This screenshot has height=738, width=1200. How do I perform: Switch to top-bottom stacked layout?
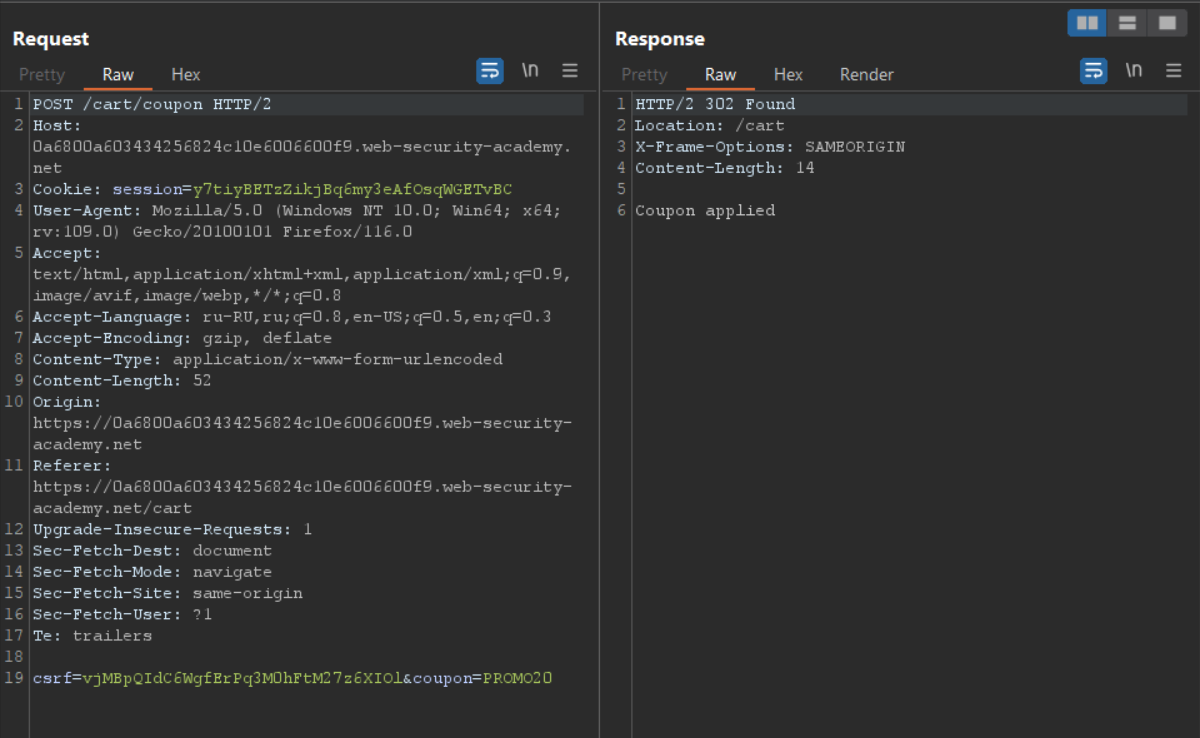tap(1127, 23)
